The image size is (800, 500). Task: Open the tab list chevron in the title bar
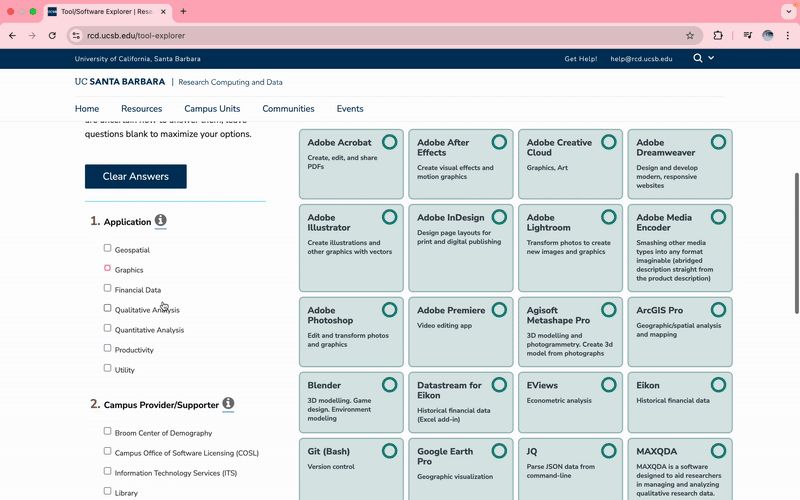pos(789,11)
